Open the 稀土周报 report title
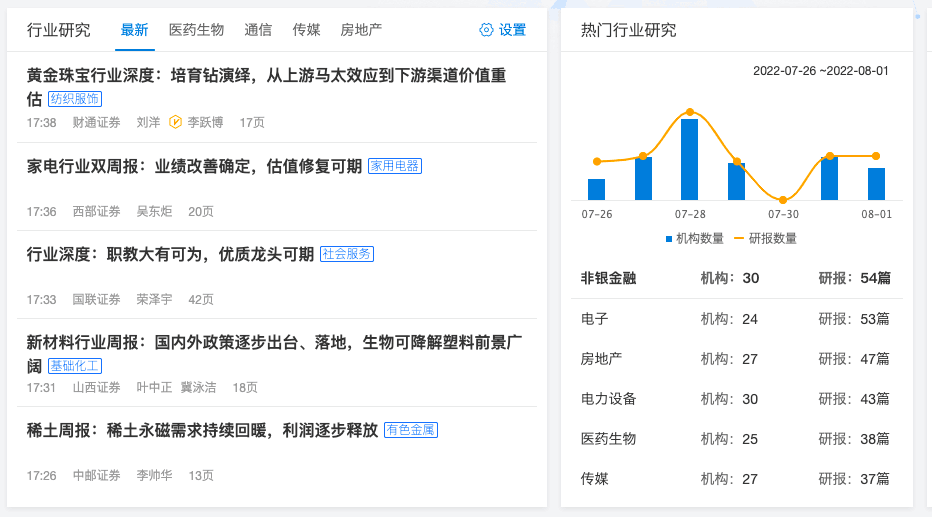Image resolution: width=932 pixels, height=517 pixels. point(202,430)
